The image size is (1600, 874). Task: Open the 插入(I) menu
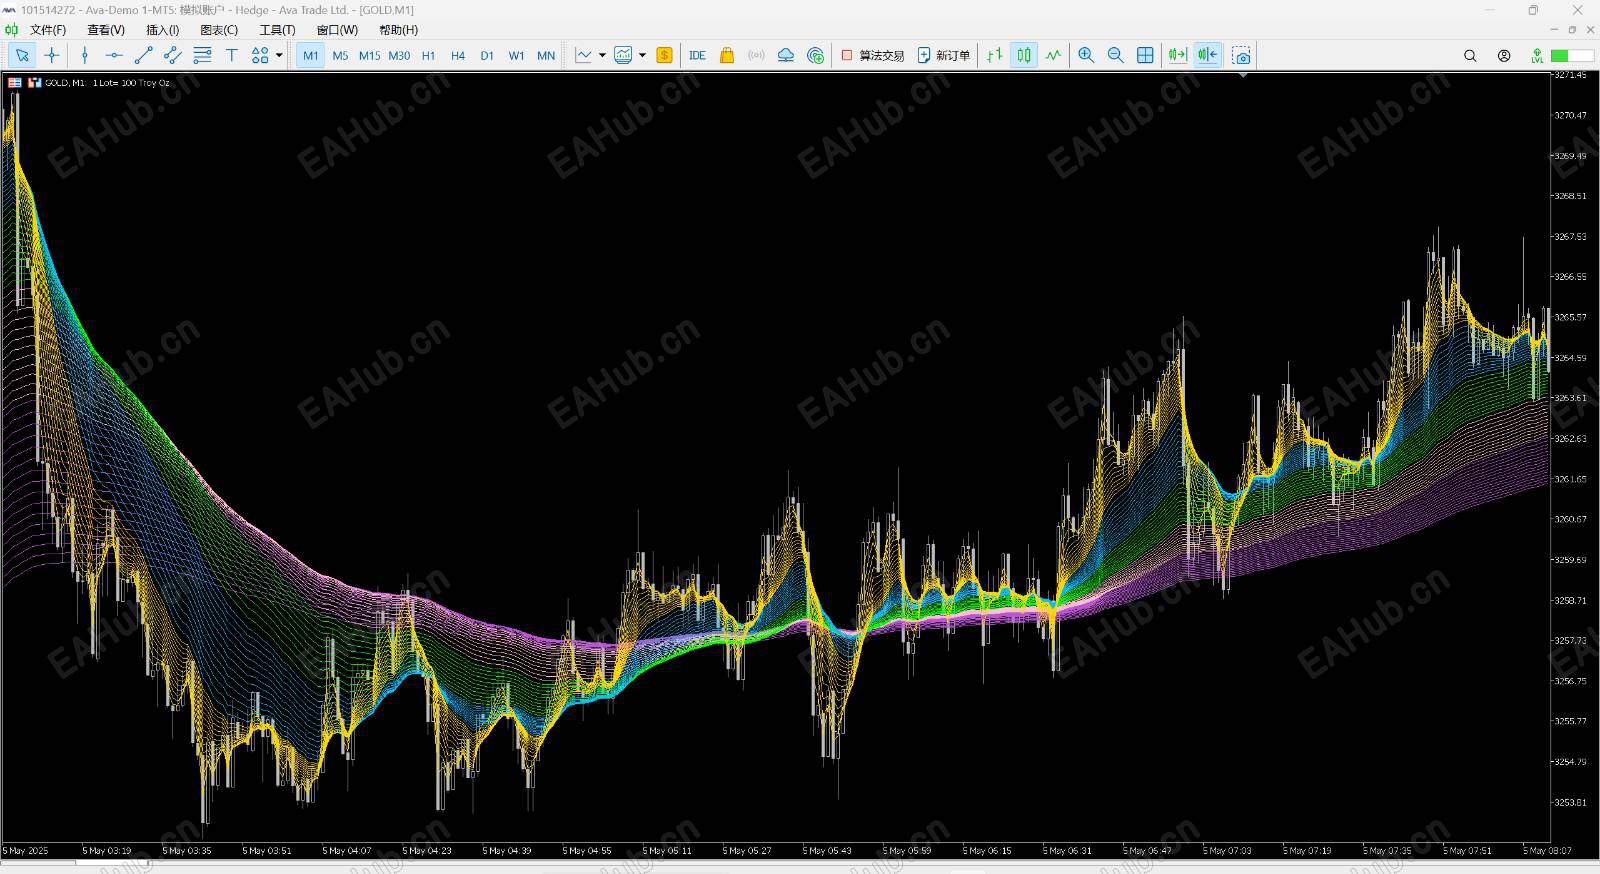tap(163, 30)
